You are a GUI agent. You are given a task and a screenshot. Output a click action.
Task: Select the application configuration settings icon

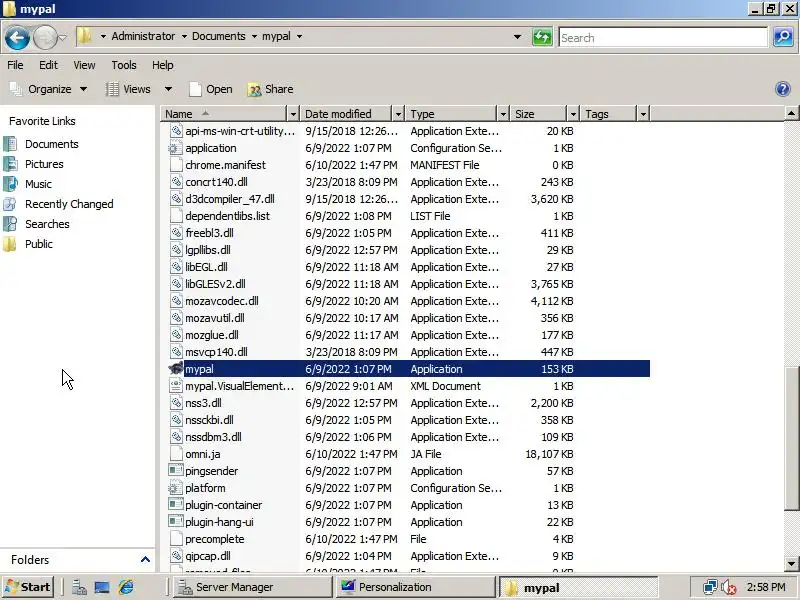pos(176,148)
